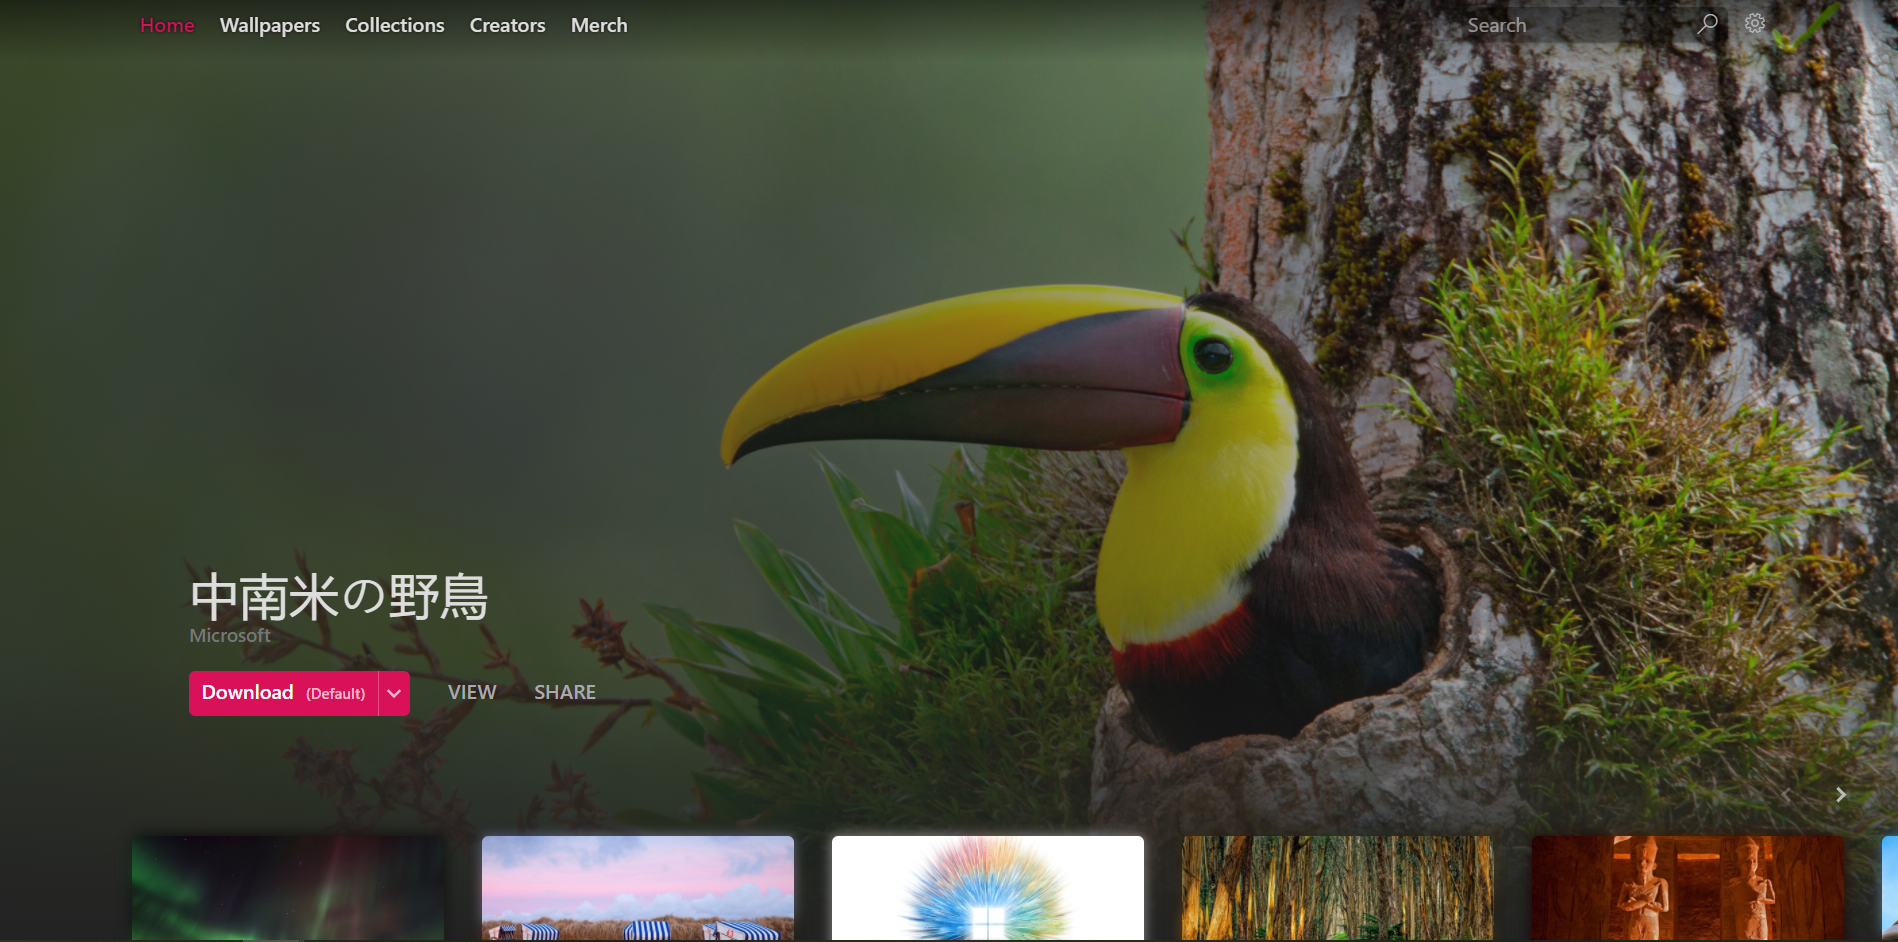Expand the Download options chevron
The width and height of the screenshot is (1898, 942).
394,693
